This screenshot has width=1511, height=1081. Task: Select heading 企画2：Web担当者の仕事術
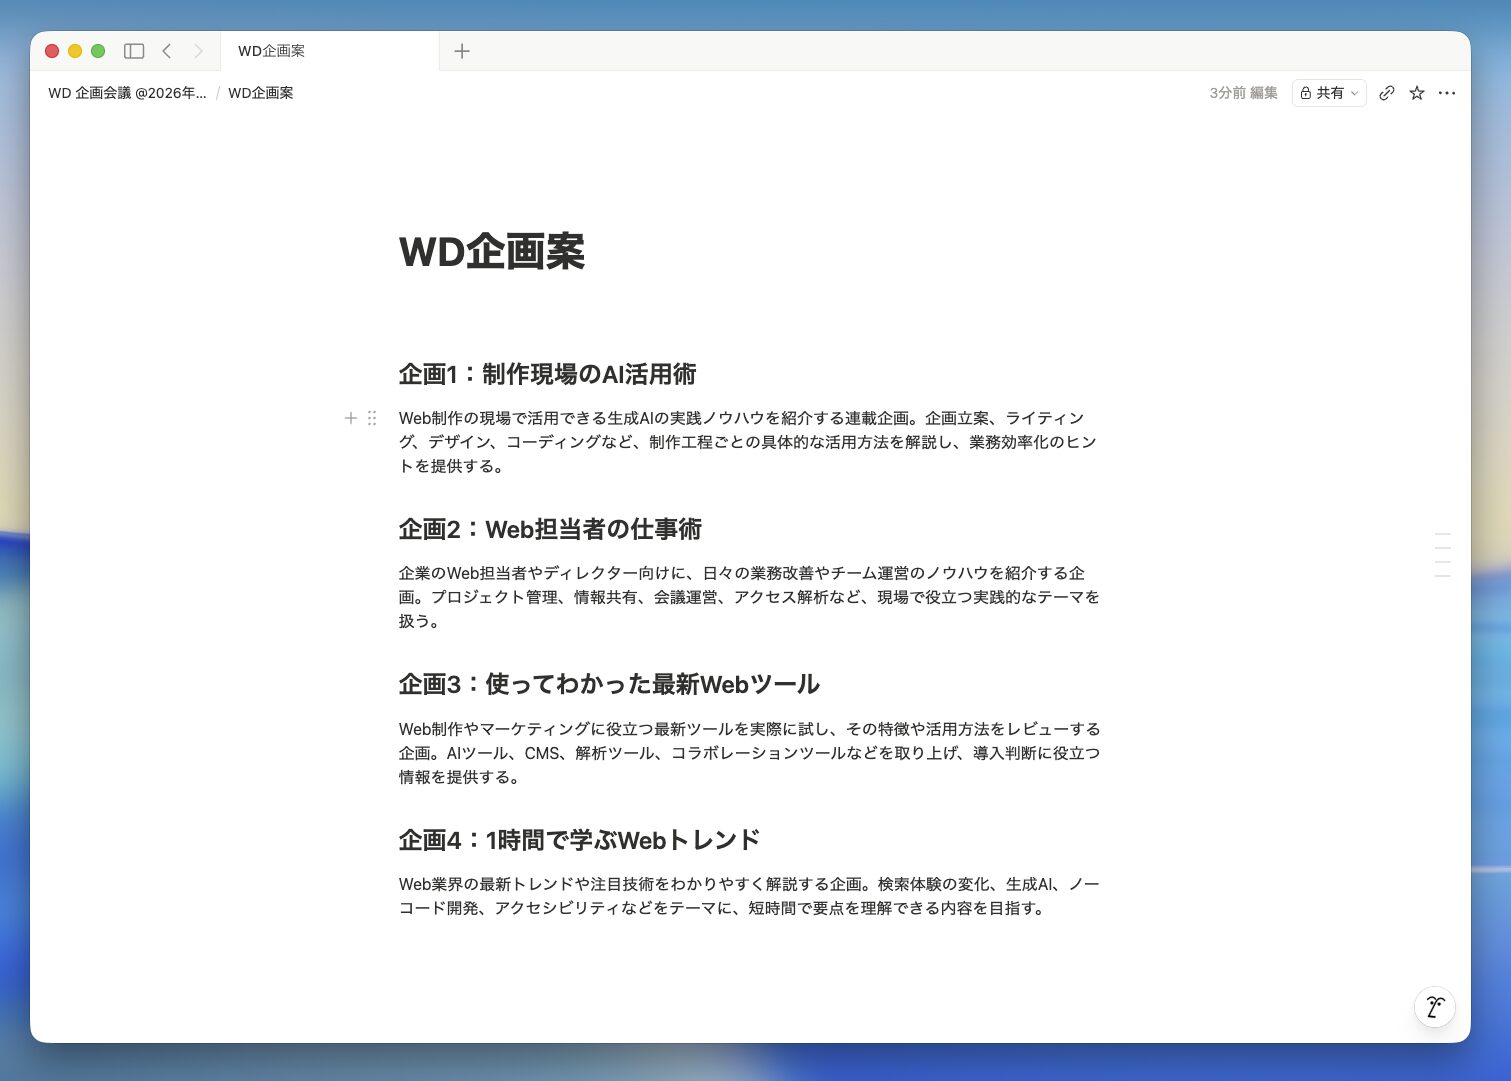point(550,529)
